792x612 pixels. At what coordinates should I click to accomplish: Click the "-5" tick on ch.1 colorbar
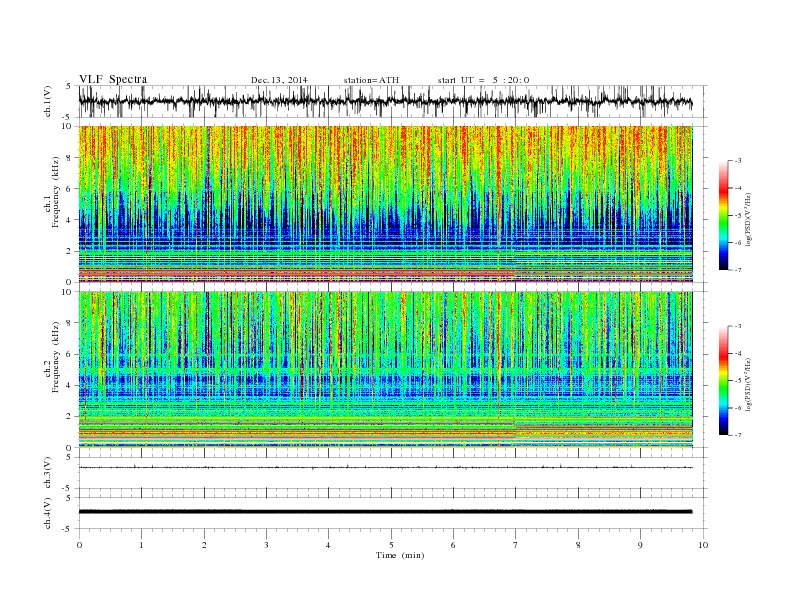(737, 216)
